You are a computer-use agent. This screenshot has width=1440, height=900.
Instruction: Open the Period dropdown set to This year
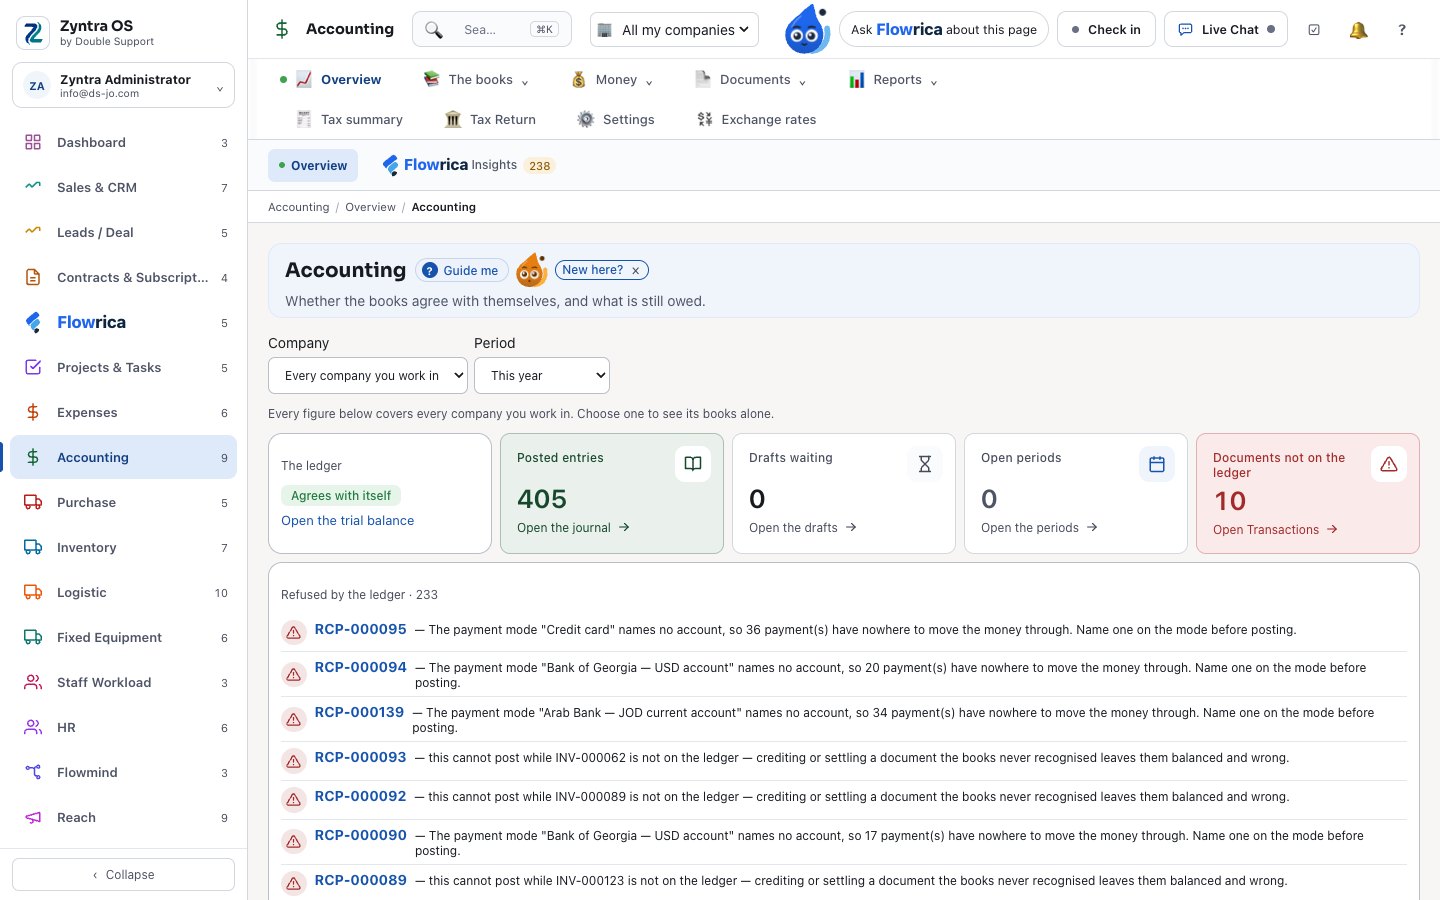(x=542, y=376)
